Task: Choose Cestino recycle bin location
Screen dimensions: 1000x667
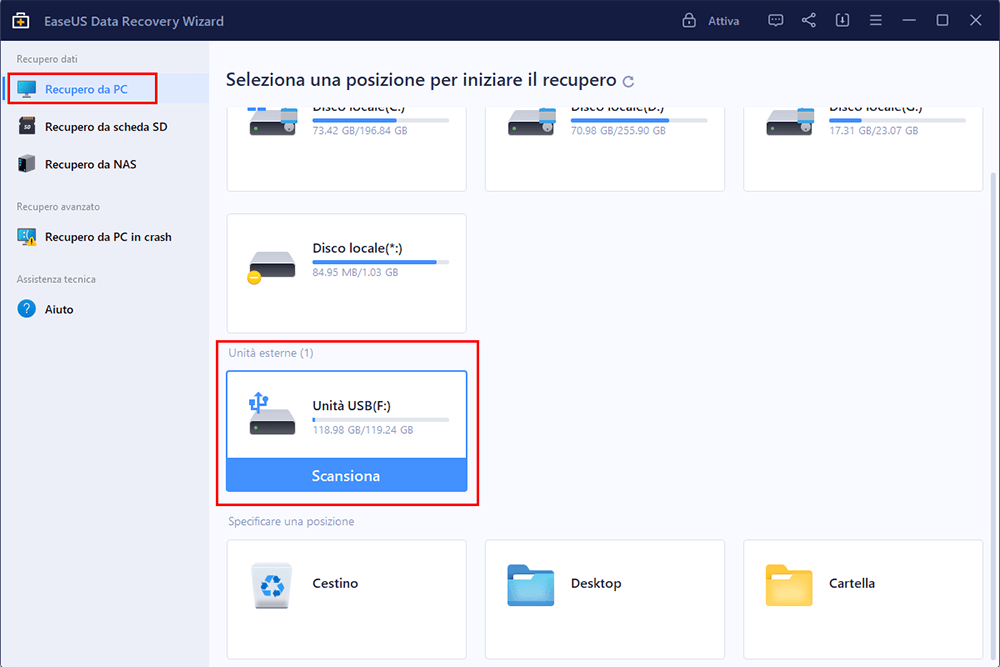Action: 346,599
